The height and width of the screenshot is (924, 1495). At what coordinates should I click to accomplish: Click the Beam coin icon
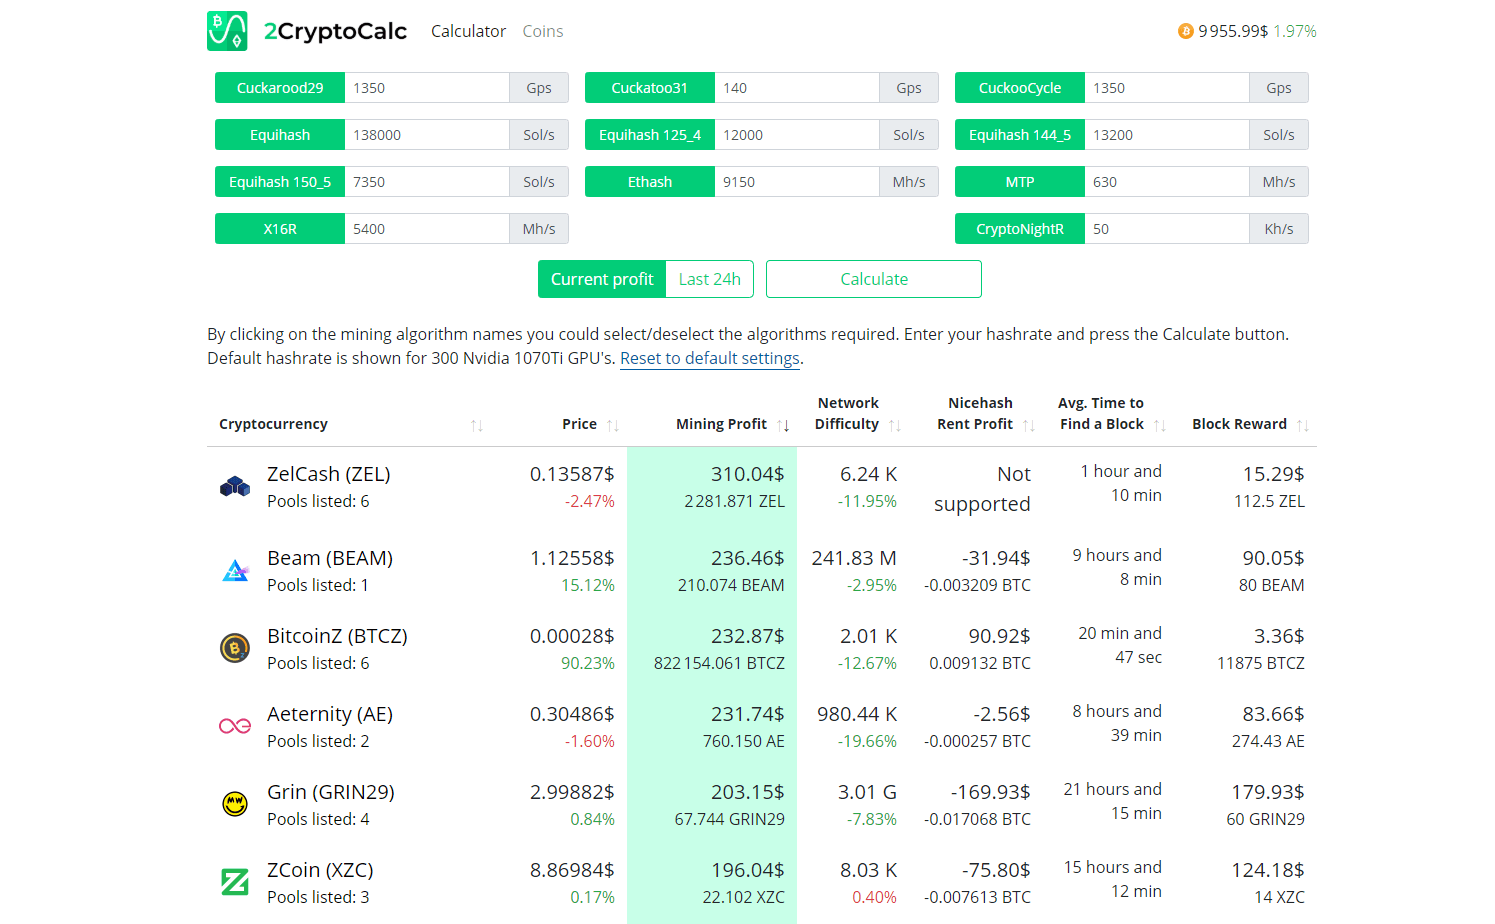coord(235,571)
